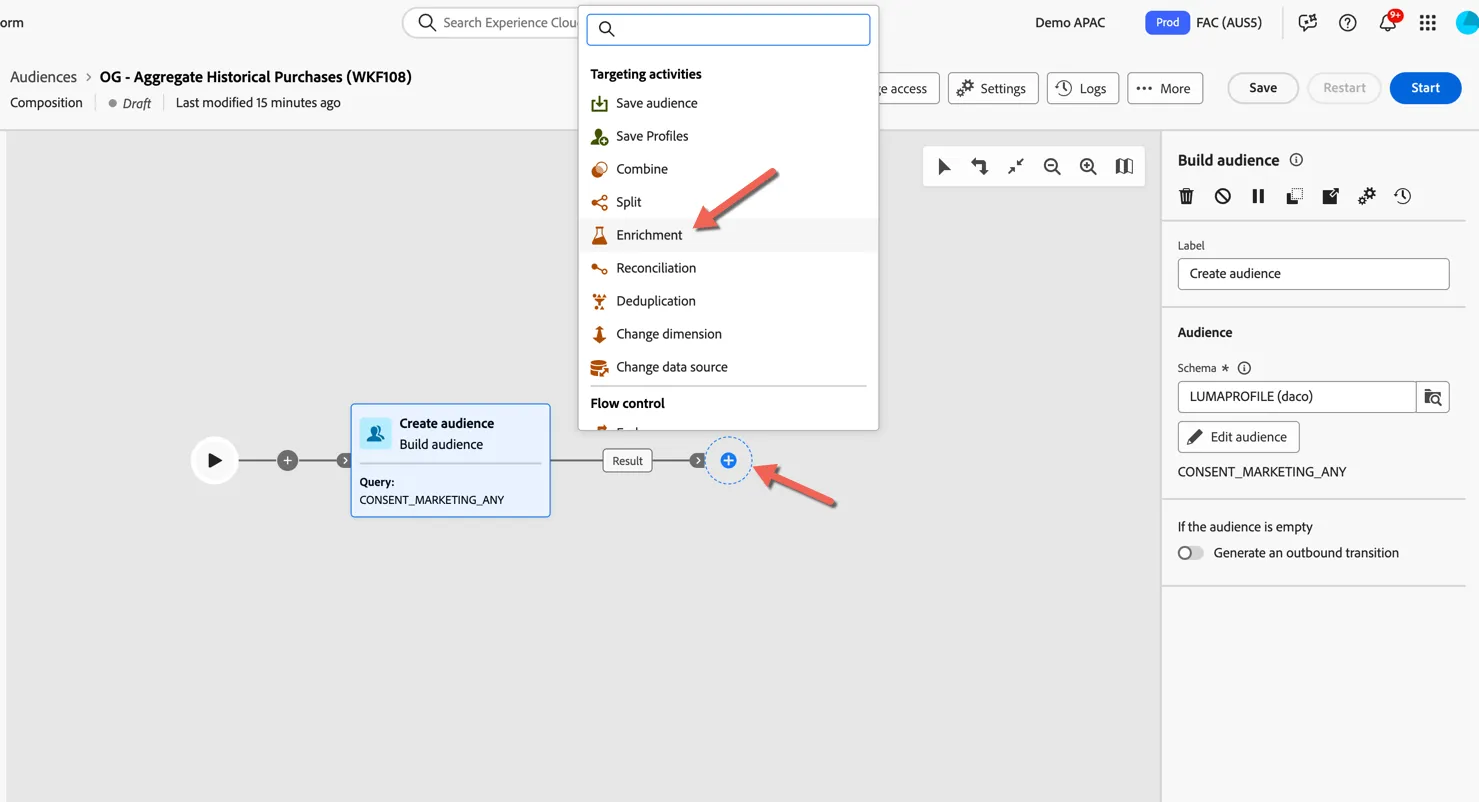This screenshot has height=802, width=1479.
Task: Open the Logs button
Action: click(x=1082, y=88)
